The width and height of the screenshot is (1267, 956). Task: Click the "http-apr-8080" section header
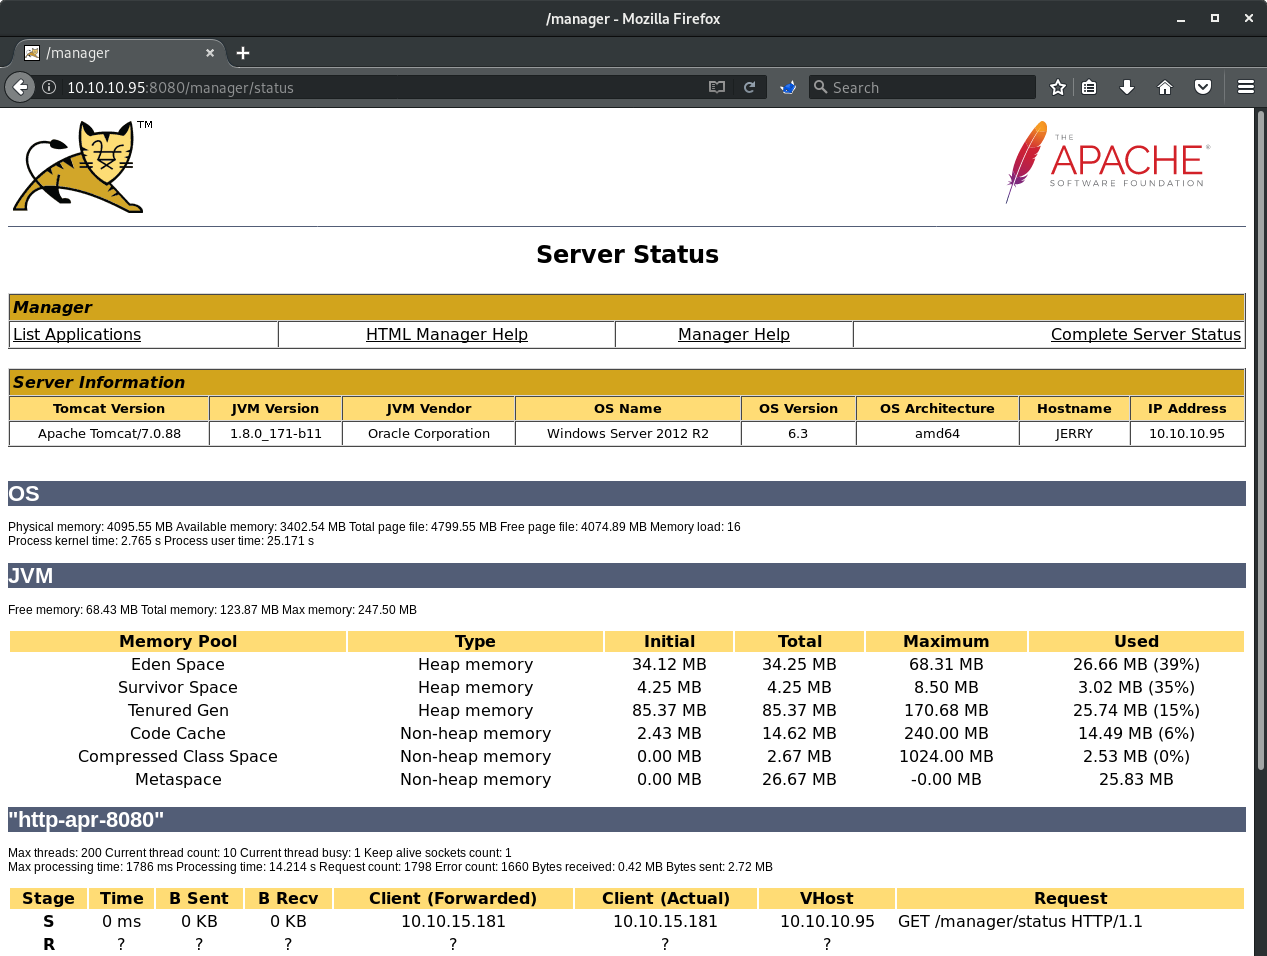[627, 820]
